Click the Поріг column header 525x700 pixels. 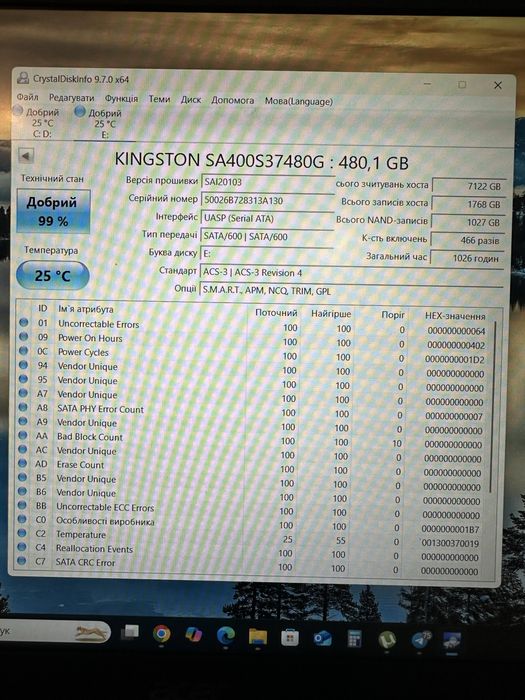(x=393, y=315)
